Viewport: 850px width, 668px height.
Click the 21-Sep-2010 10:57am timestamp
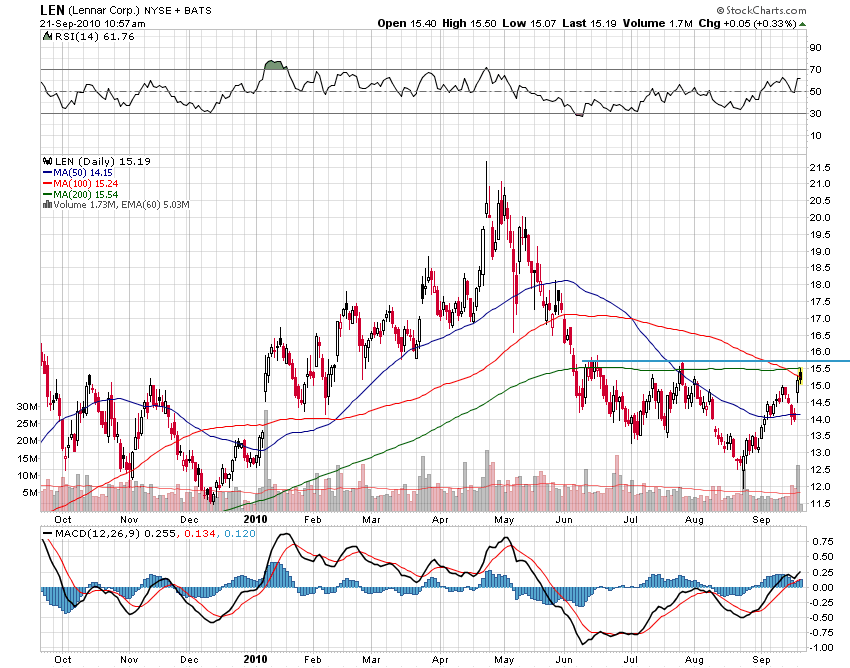point(93,23)
